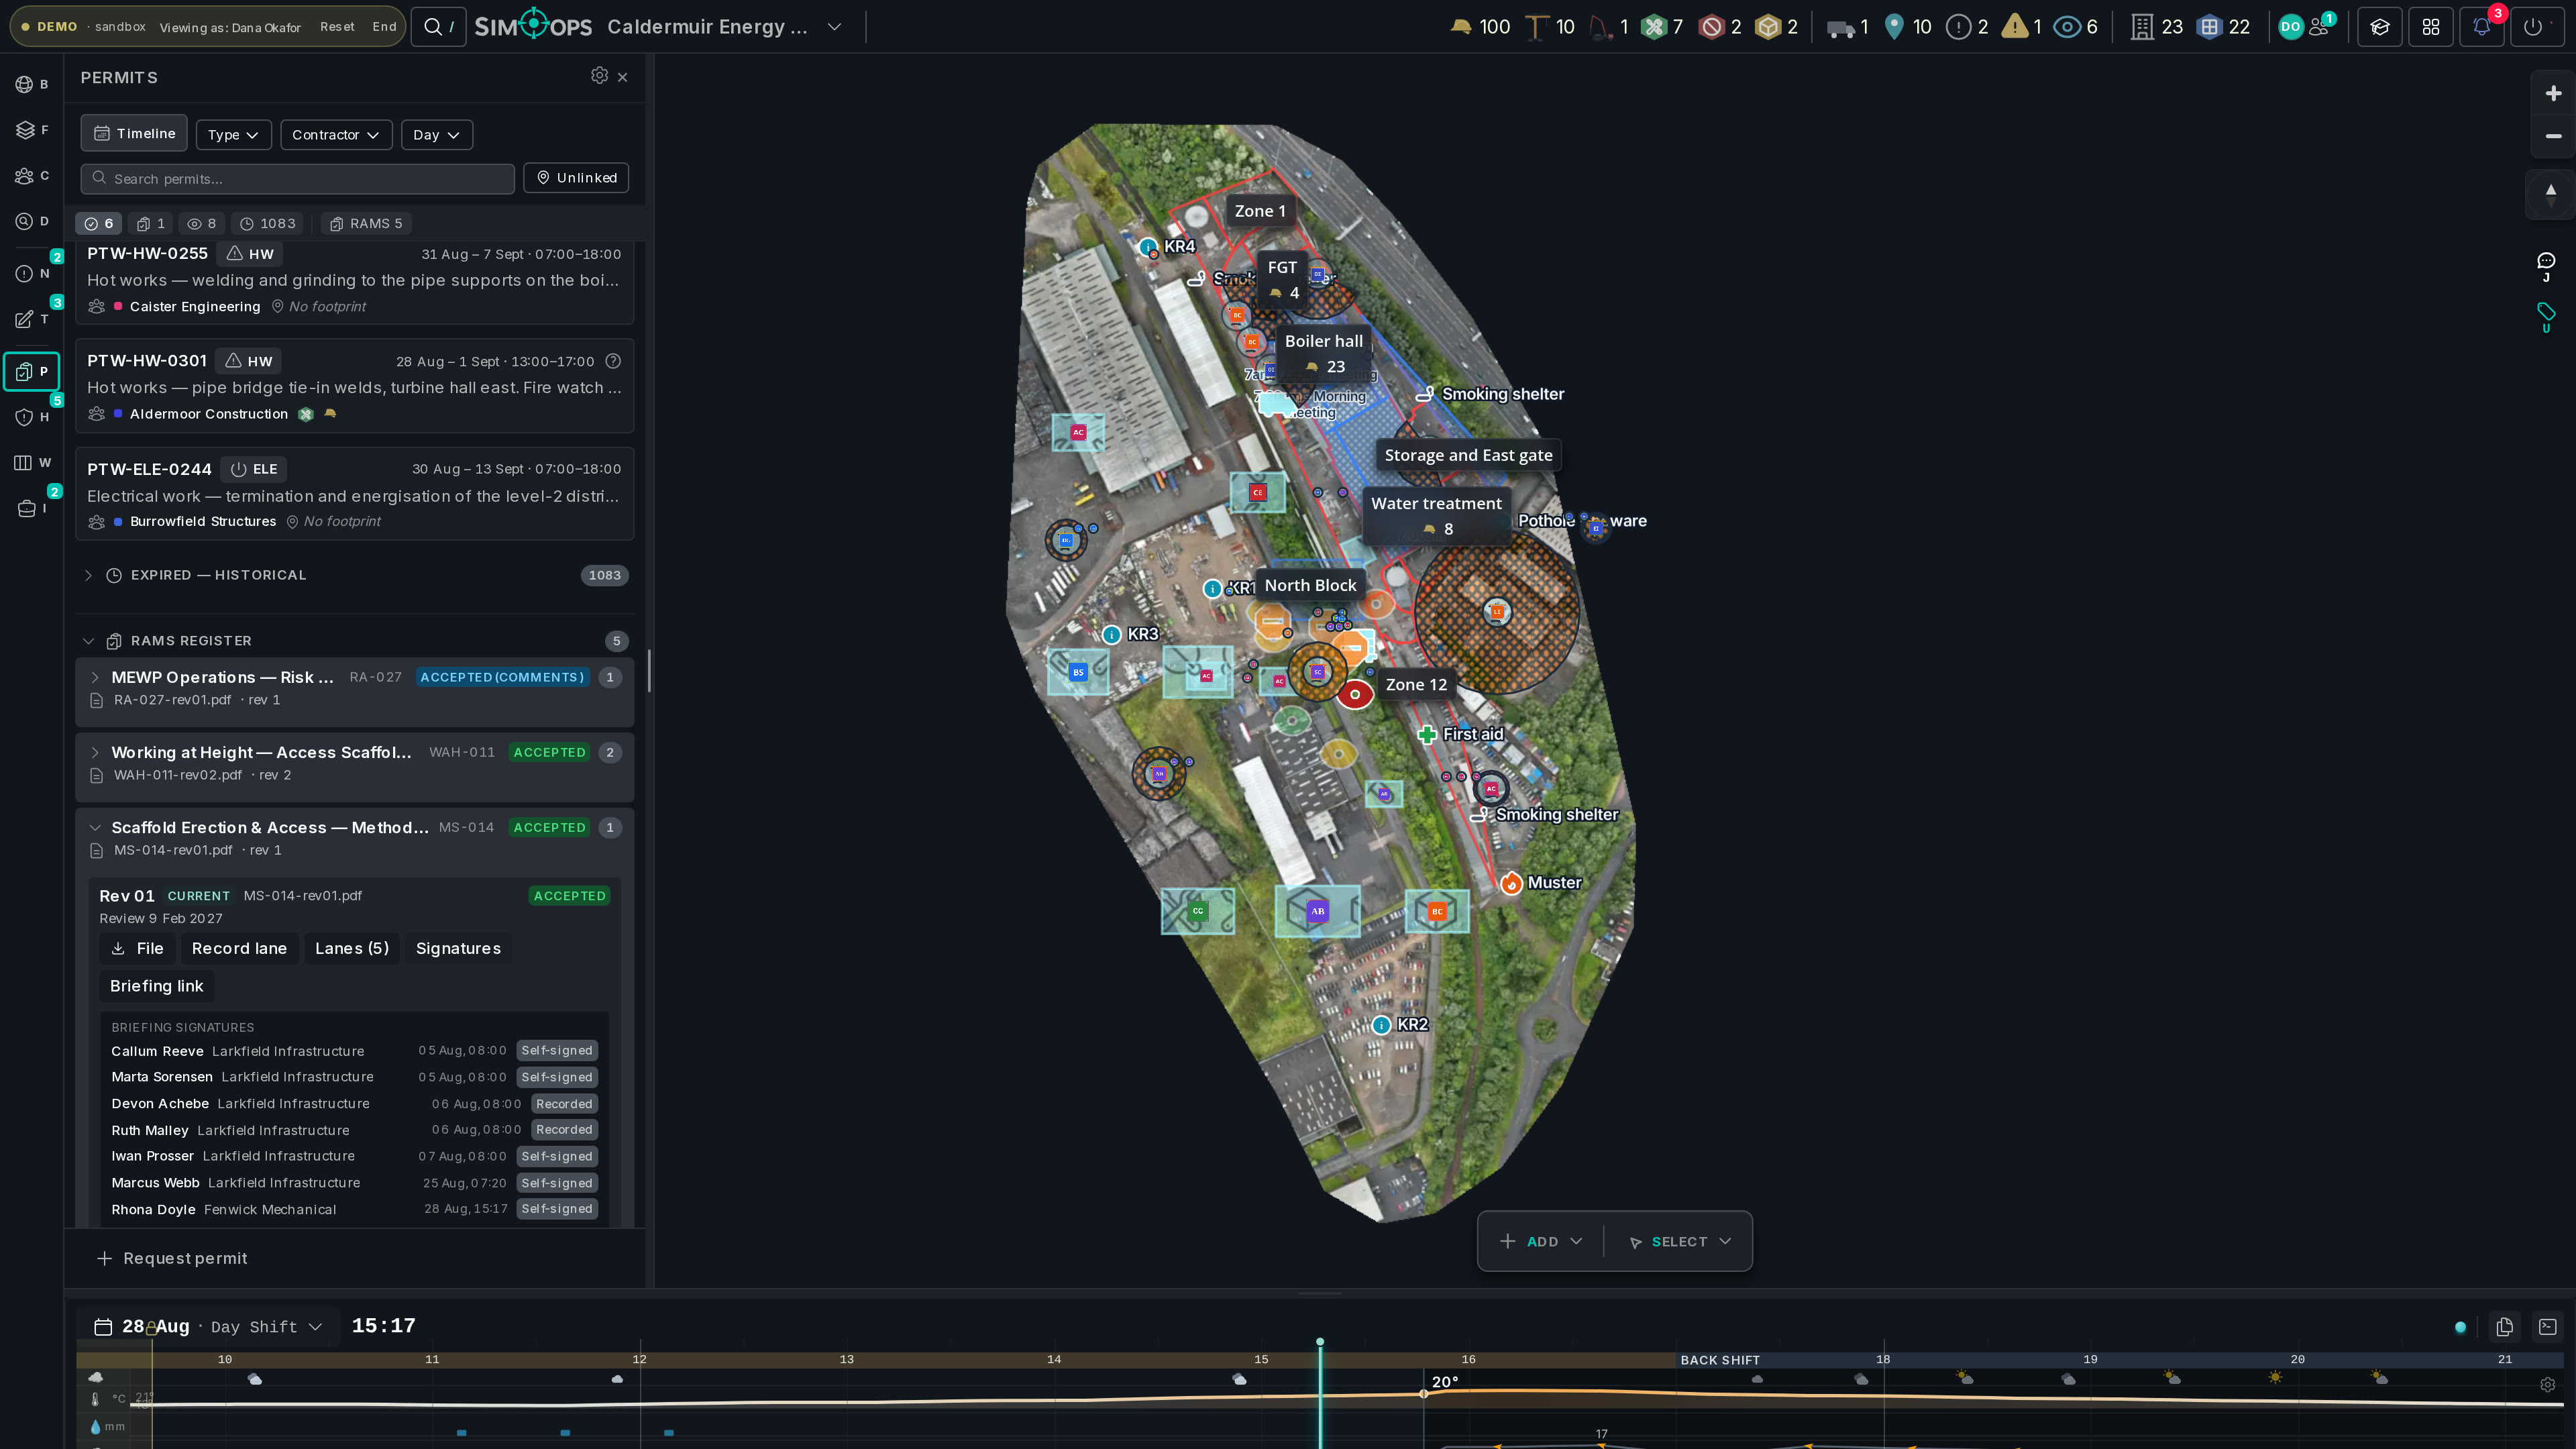Toggle the permits filter chip showing 1
This screenshot has width=2576, height=1449.
click(x=151, y=223)
